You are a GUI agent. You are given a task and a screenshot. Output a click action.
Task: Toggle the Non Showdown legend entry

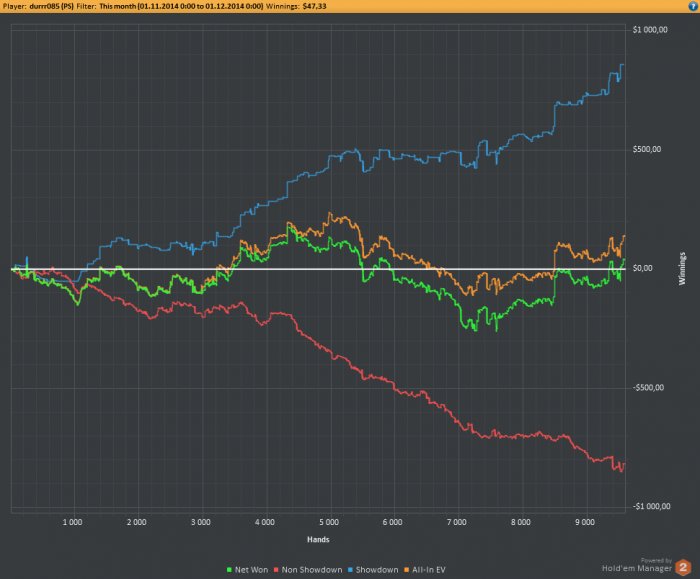(x=308, y=570)
